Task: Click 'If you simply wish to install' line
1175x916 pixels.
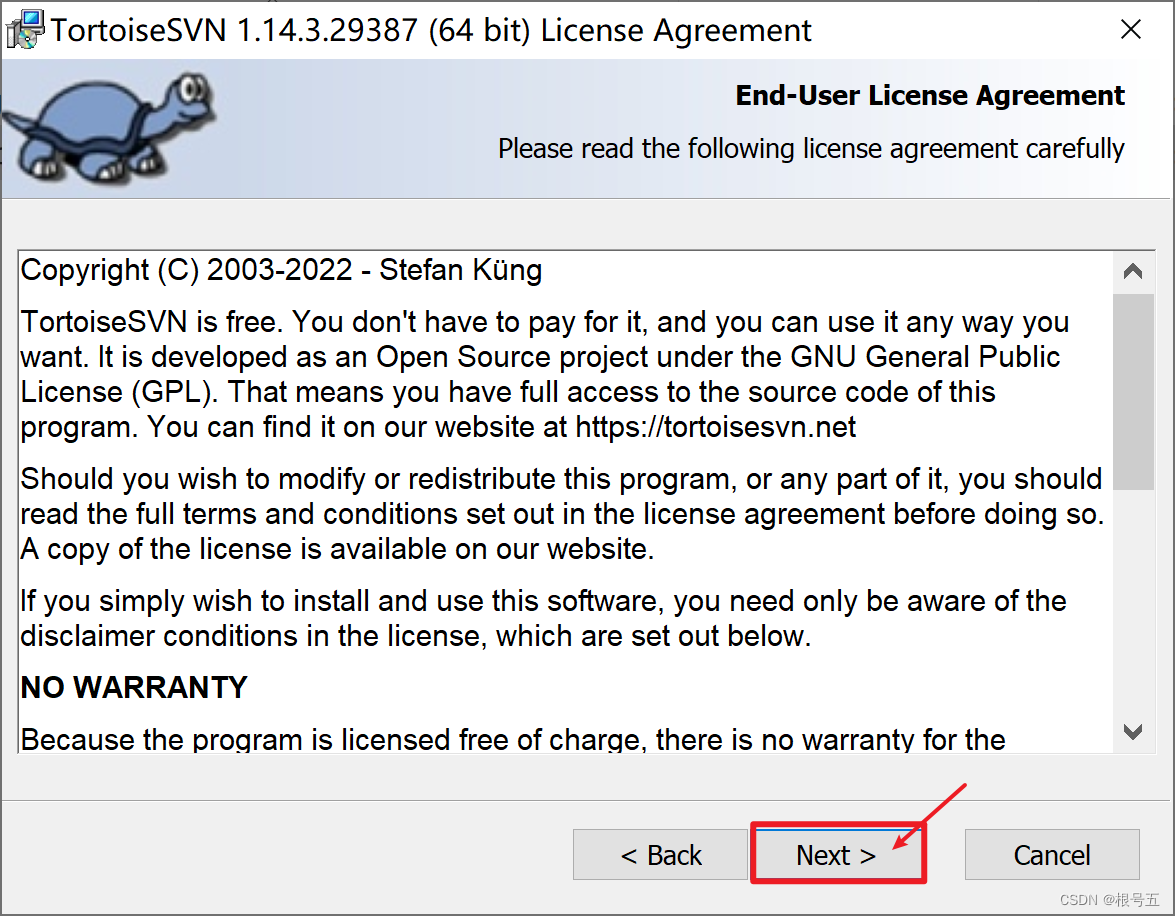Action: [543, 601]
